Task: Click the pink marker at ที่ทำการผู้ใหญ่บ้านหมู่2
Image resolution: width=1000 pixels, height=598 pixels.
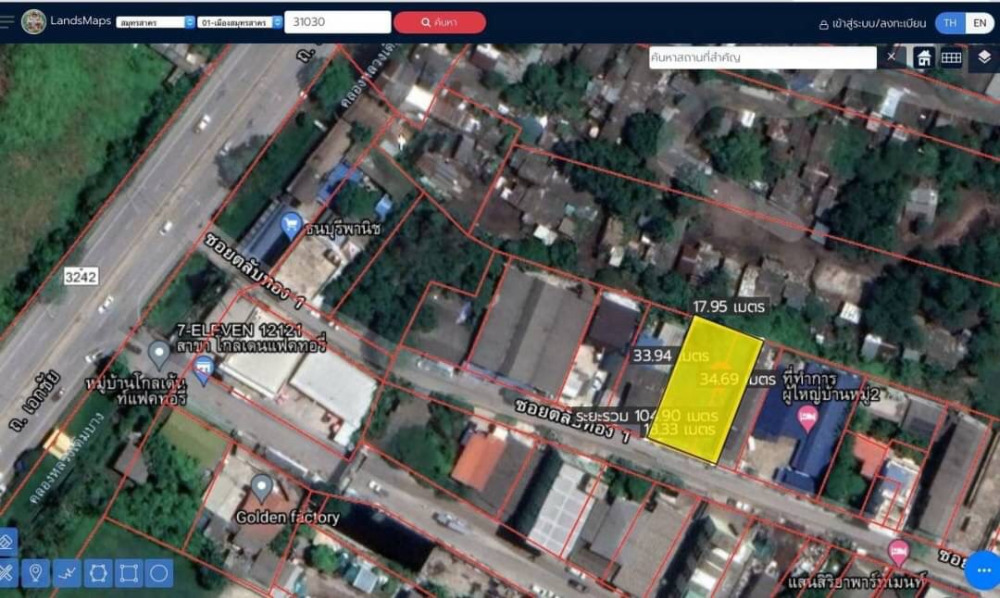Action: pyautogui.click(x=807, y=419)
